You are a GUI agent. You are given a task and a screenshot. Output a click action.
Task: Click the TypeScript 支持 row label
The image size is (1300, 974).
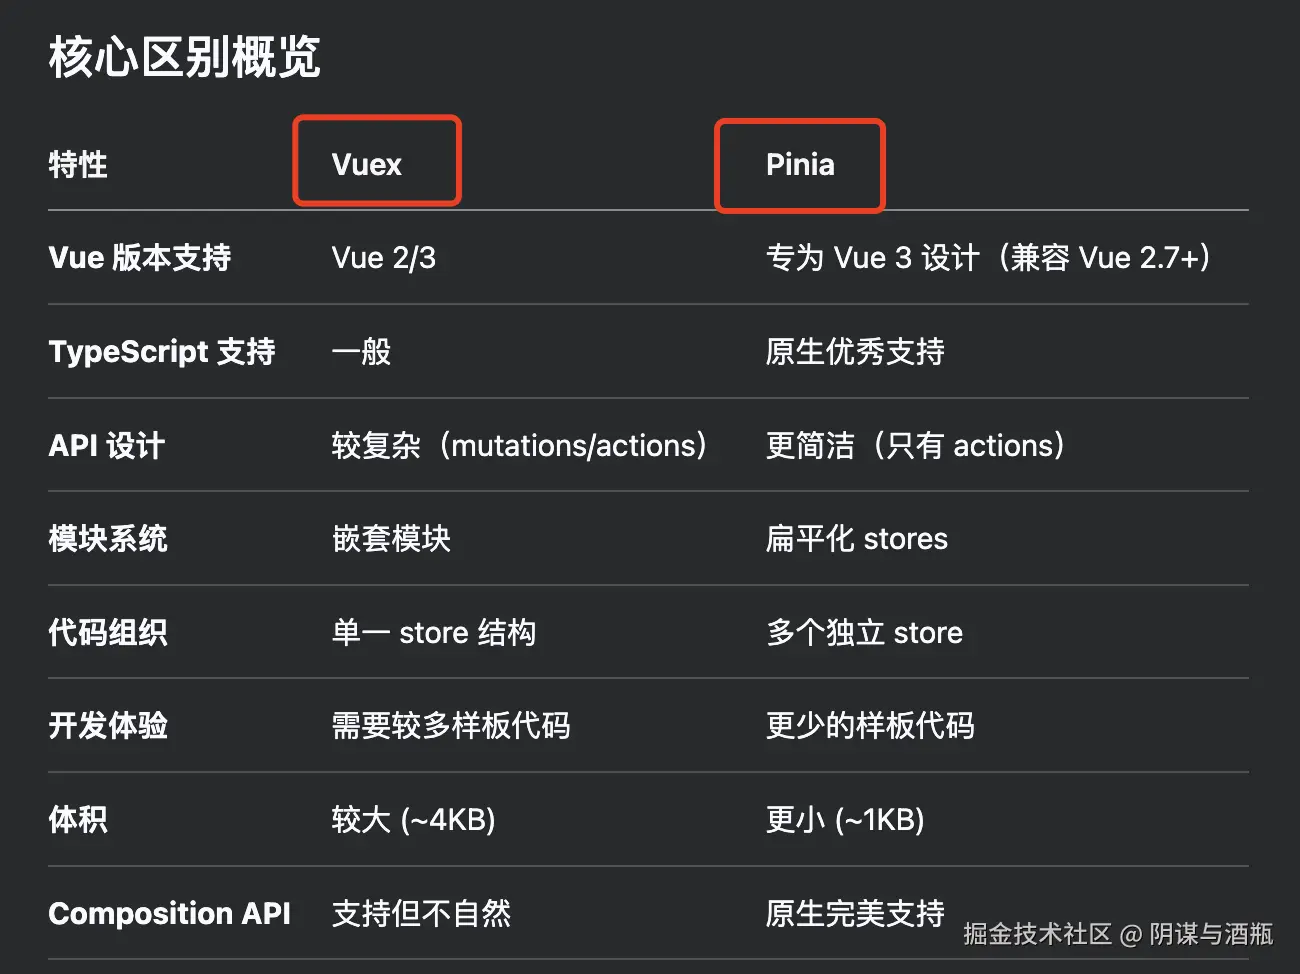click(x=162, y=352)
